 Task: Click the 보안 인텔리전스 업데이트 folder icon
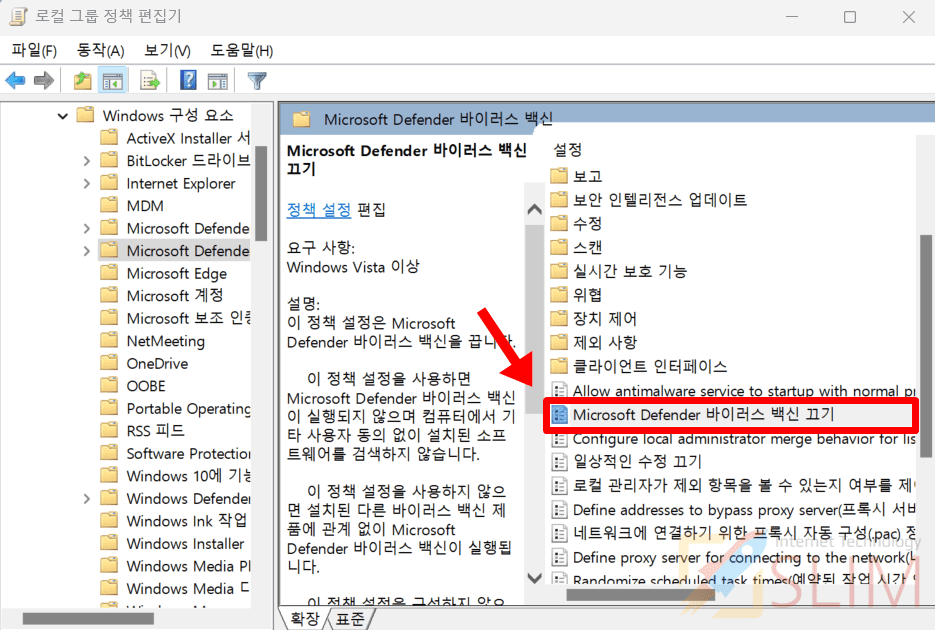pos(559,199)
